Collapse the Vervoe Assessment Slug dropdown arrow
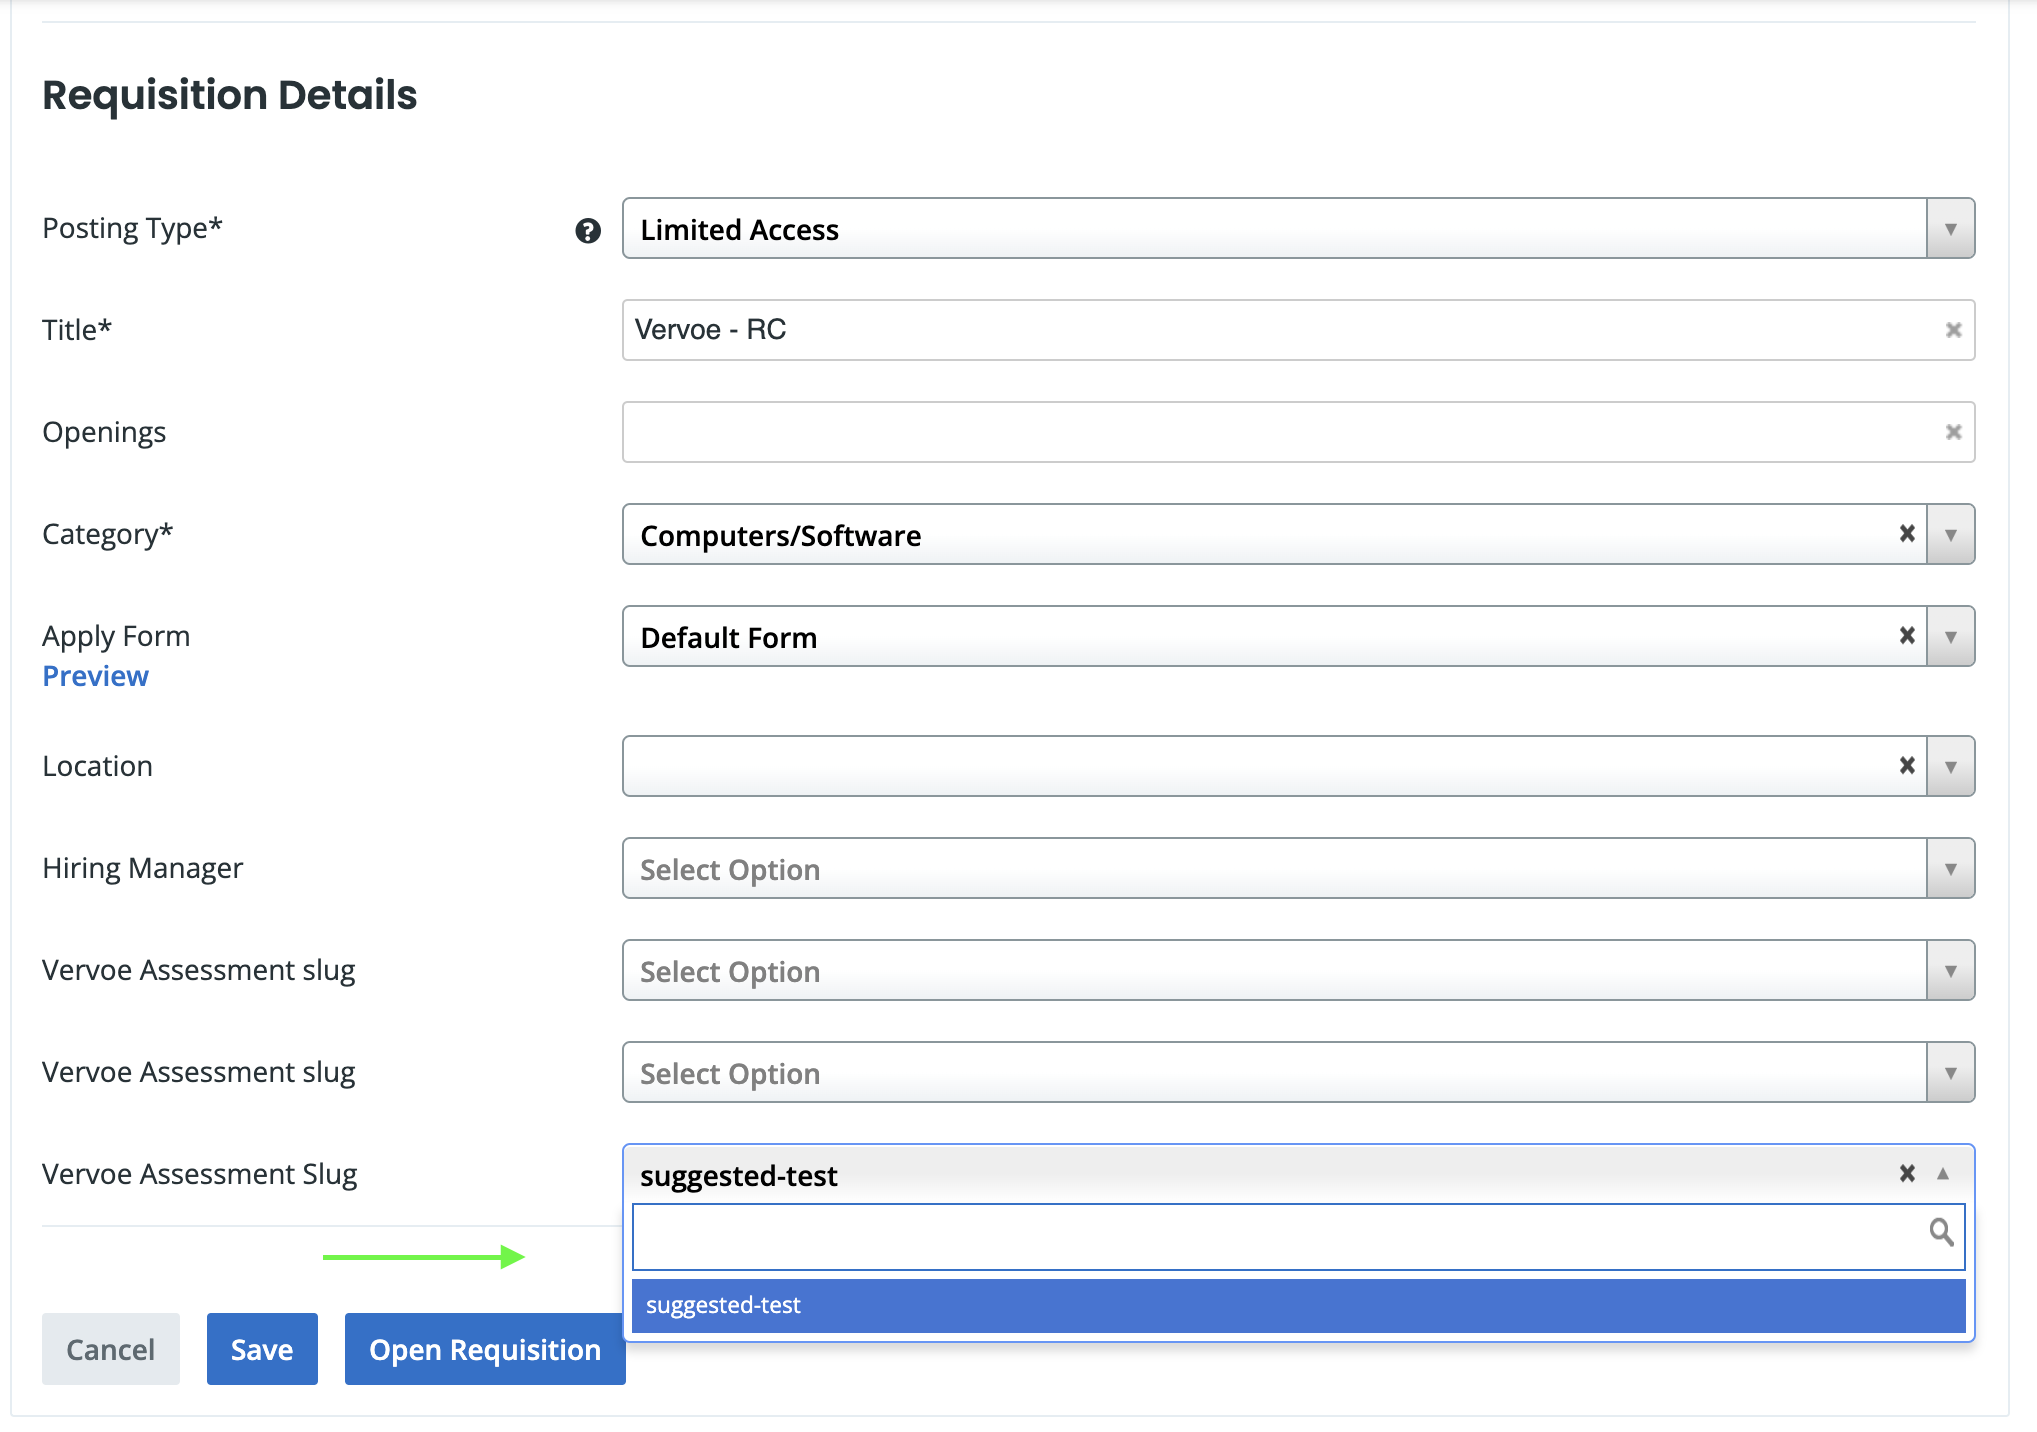 click(1943, 1174)
